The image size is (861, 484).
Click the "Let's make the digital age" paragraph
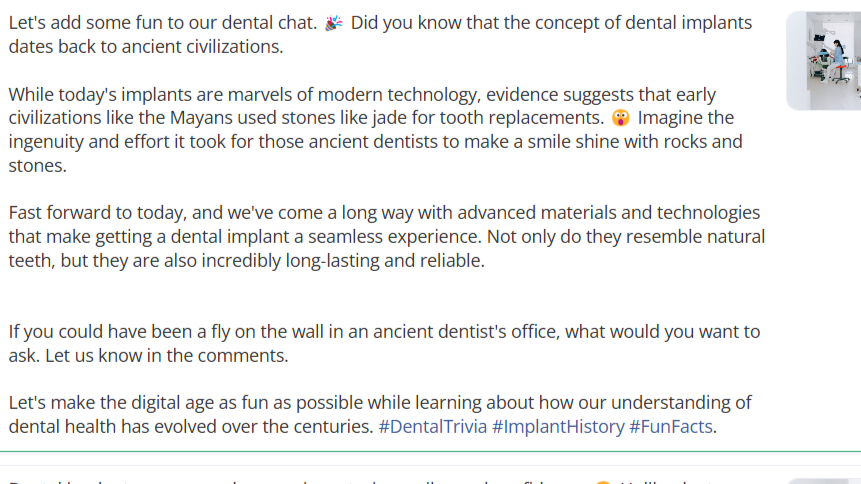tap(380, 415)
